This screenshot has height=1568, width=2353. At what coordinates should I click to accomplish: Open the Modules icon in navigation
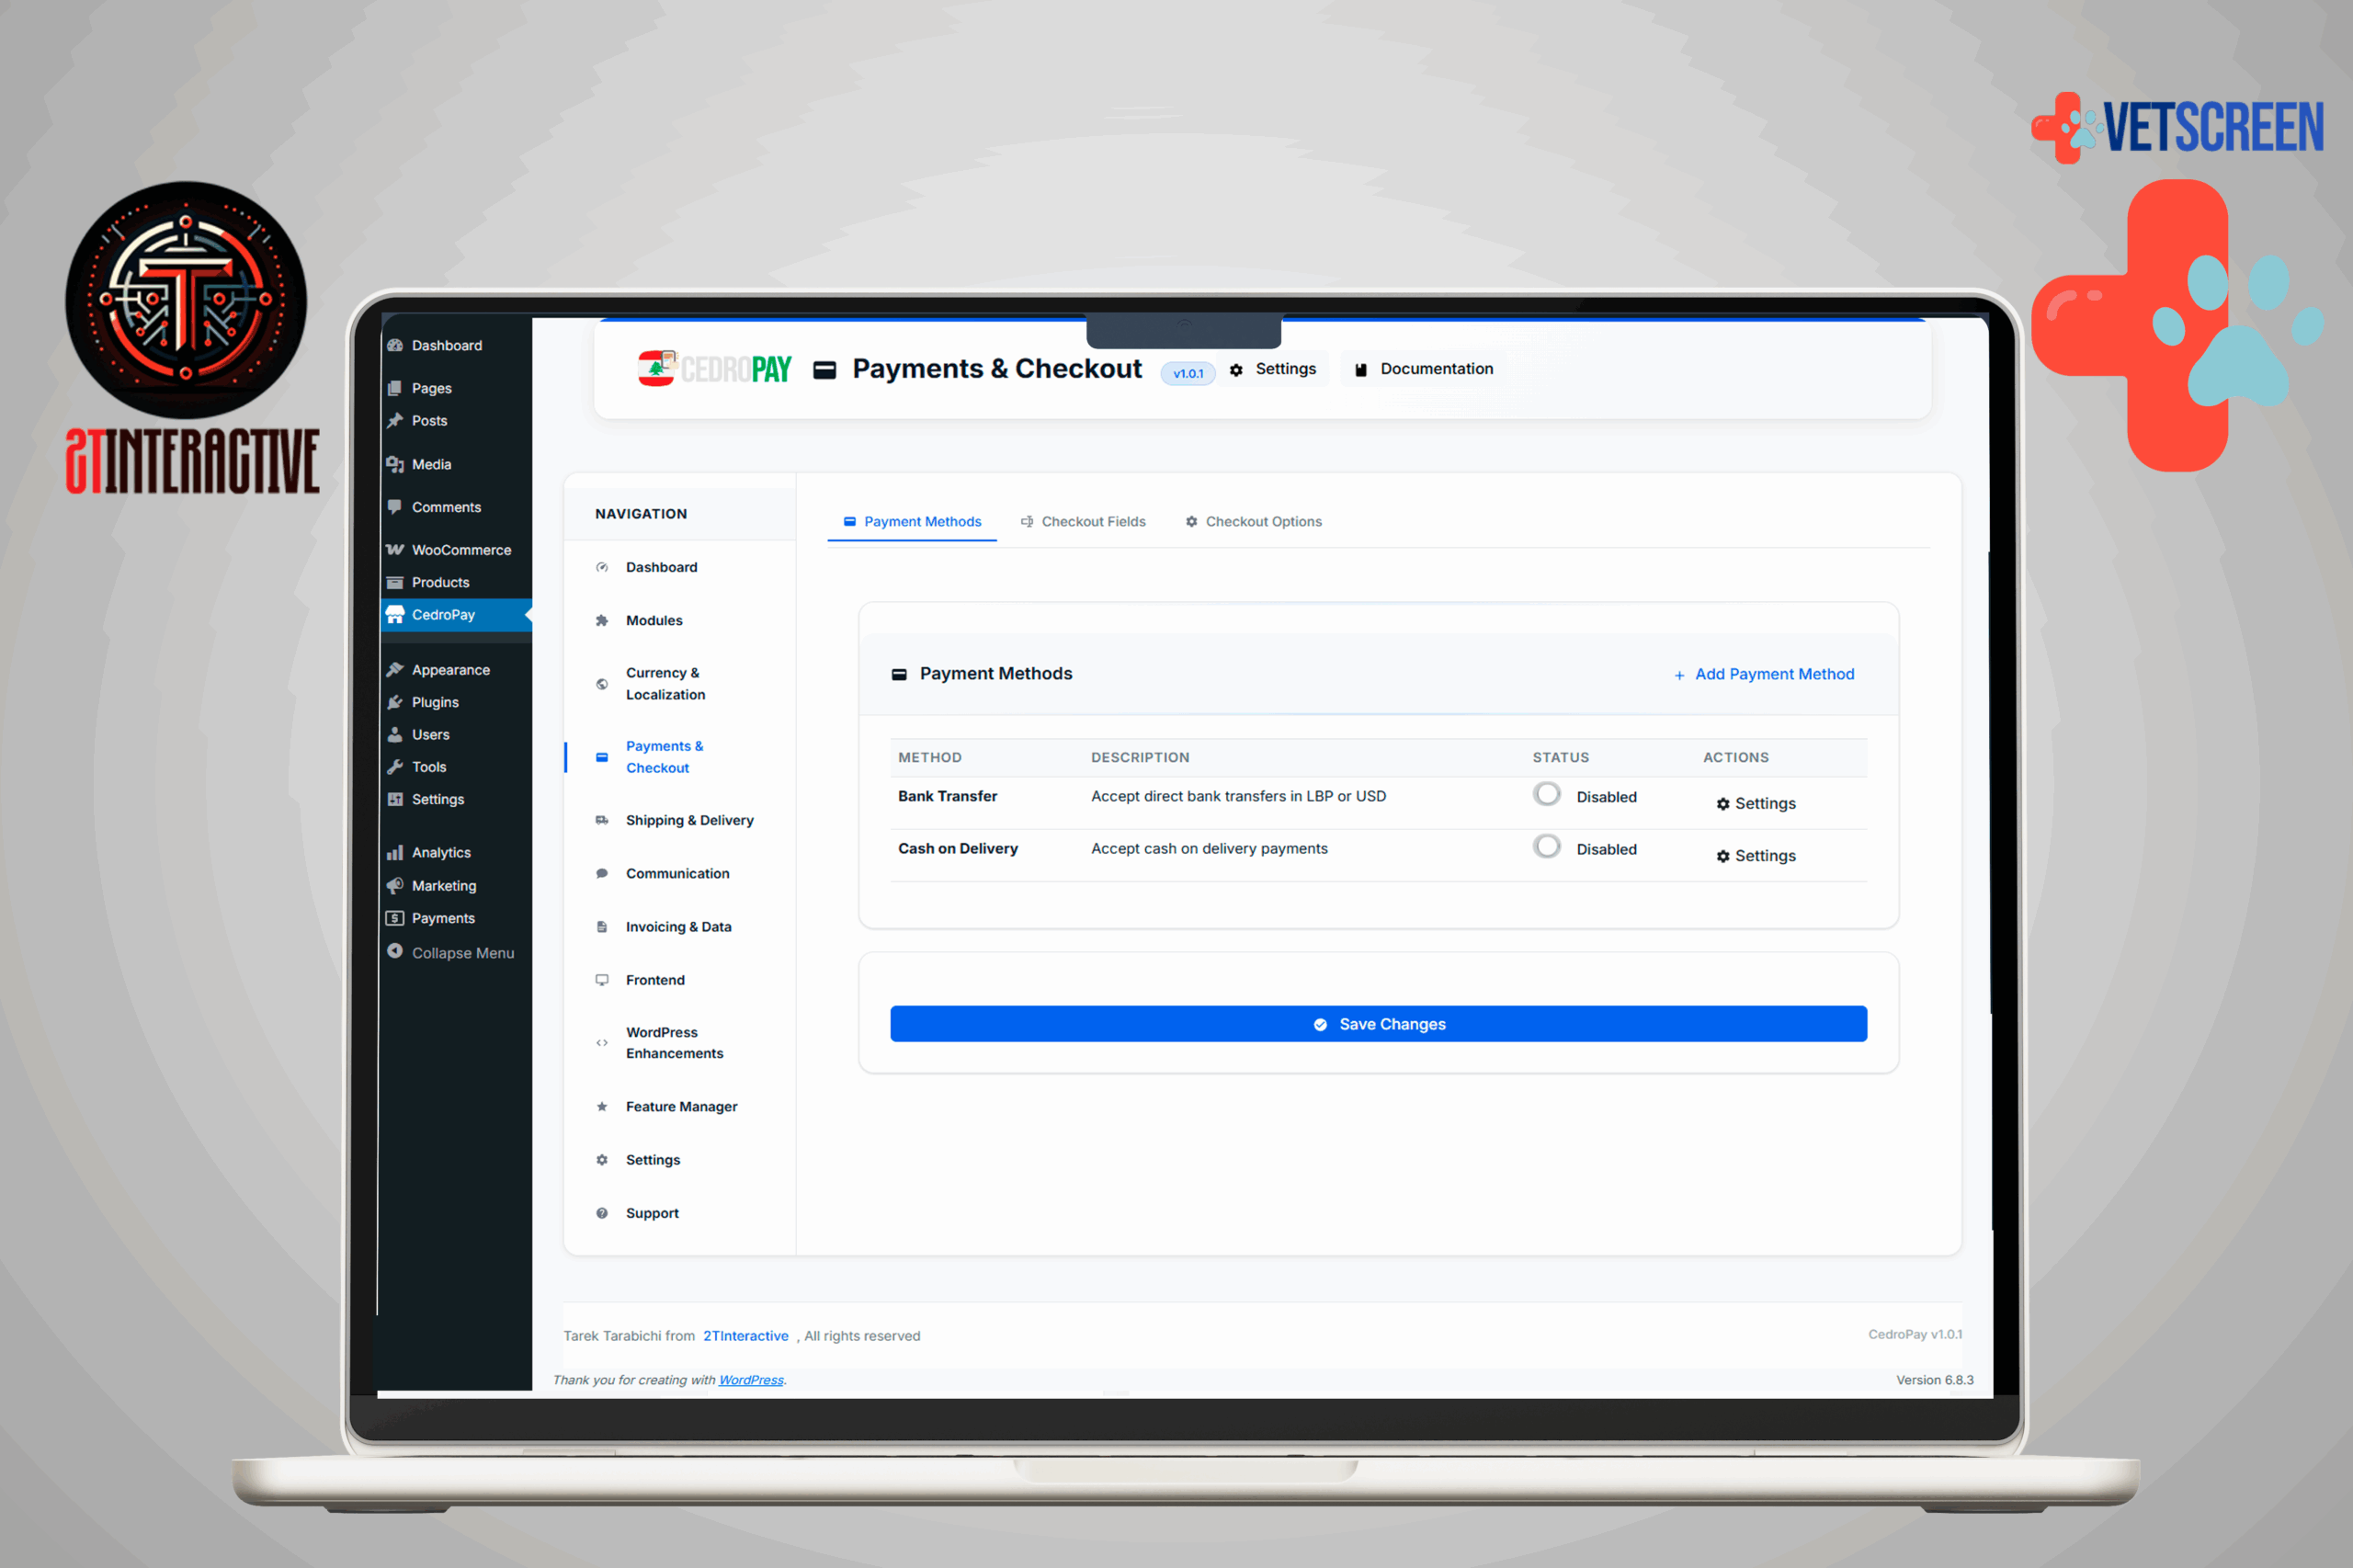coord(602,620)
